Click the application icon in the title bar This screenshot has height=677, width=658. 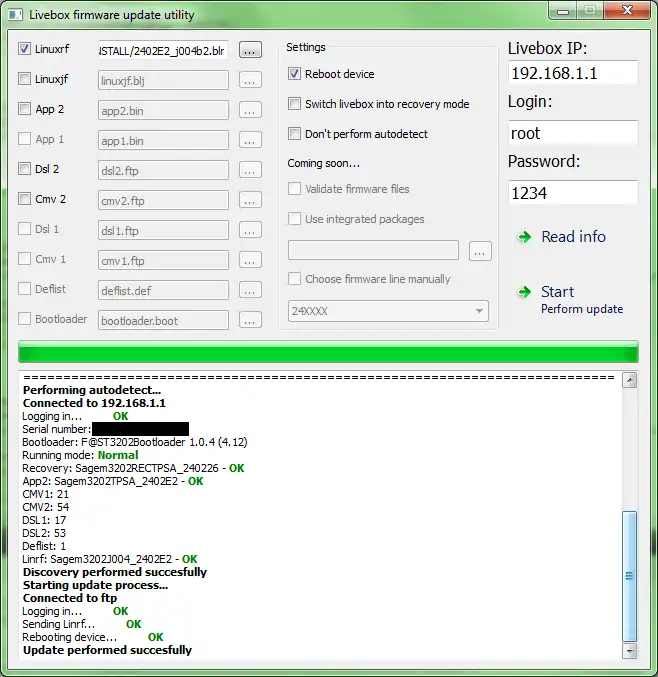click(x=15, y=15)
